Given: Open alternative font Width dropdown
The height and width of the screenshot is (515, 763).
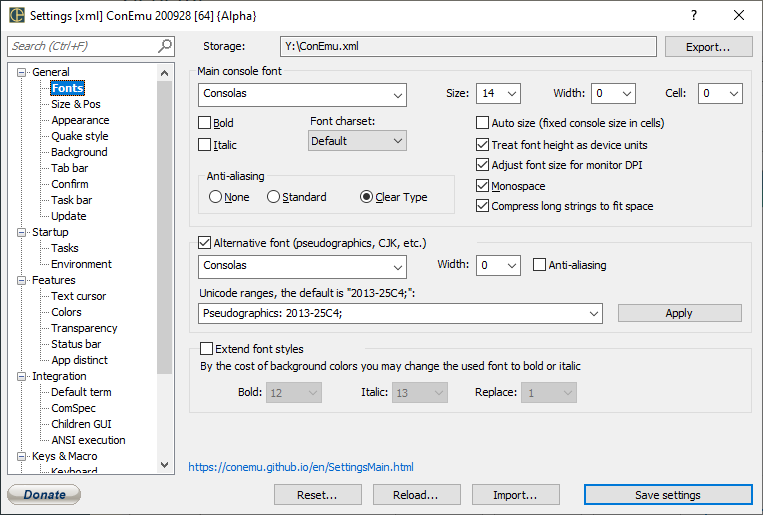Looking at the screenshot, I should point(498,265).
